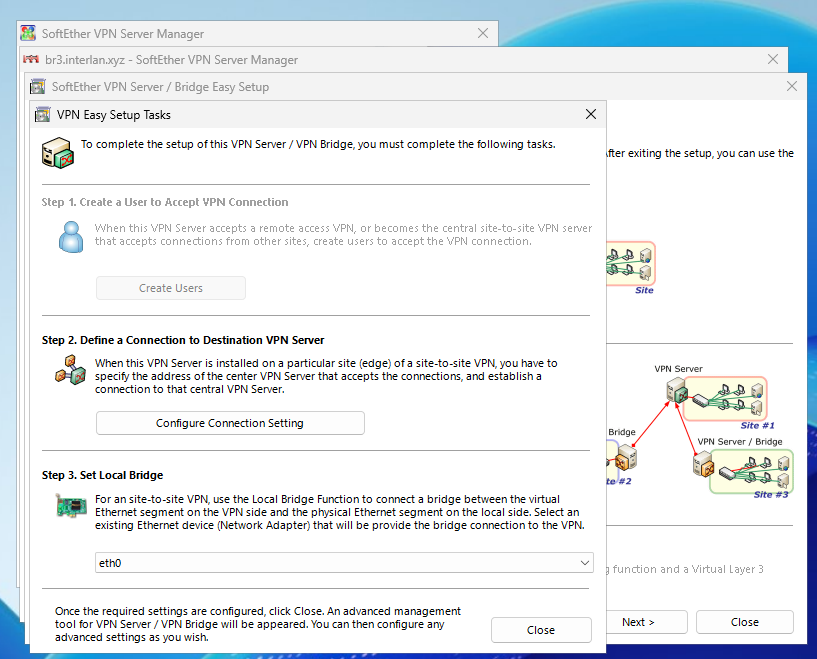Click the 'Site #1' label in the diagram
This screenshot has height=659, width=817.
758,426
